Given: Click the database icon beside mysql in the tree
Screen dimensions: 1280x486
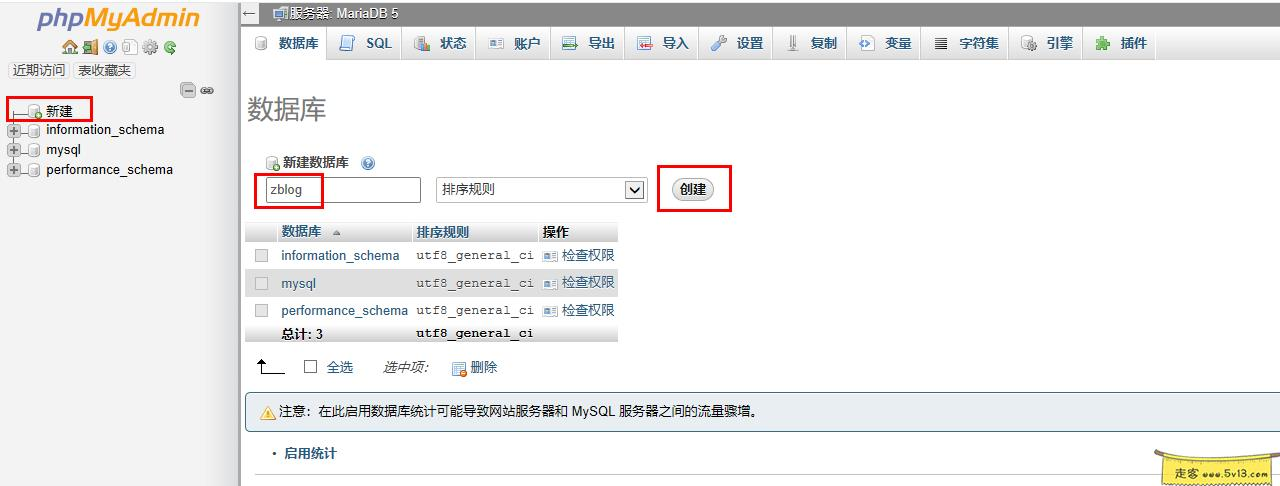Looking at the screenshot, I should [34, 150].
